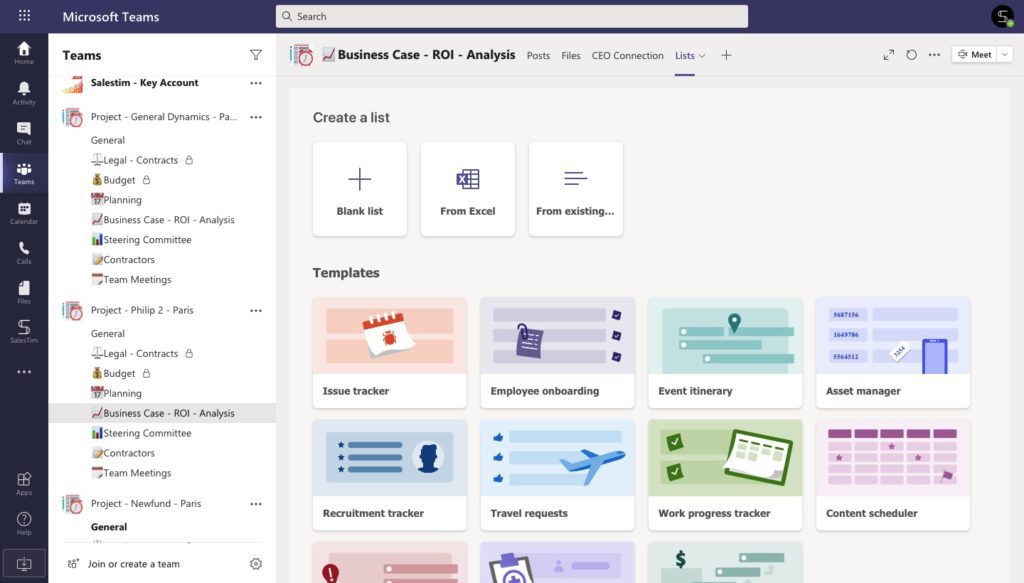Open more options for Project - Newfund - Paris
Screen dimensions: 1024x583
coord(255,503)
